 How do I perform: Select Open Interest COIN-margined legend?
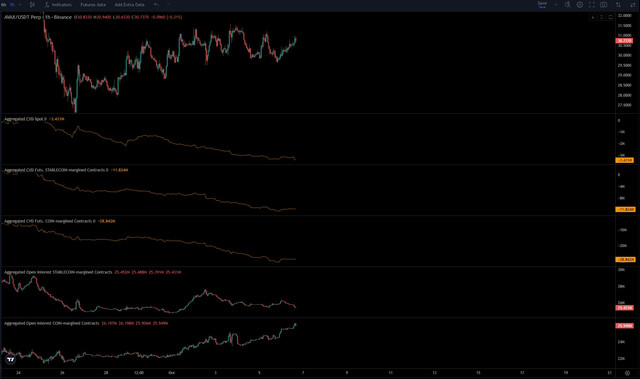pos(51,323)
